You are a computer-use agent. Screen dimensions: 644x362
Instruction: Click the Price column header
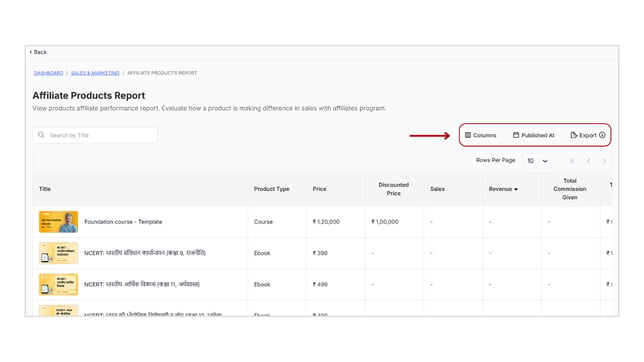click(x=320, y=189)
